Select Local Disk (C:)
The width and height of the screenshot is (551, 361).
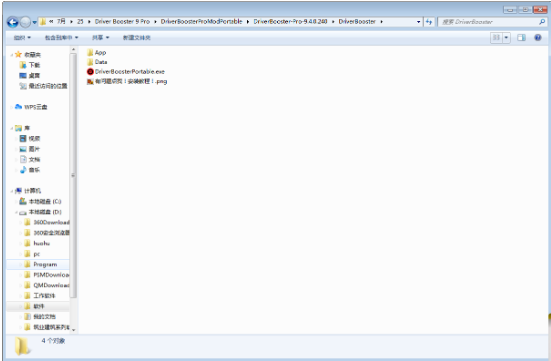(x=40, y=201)
